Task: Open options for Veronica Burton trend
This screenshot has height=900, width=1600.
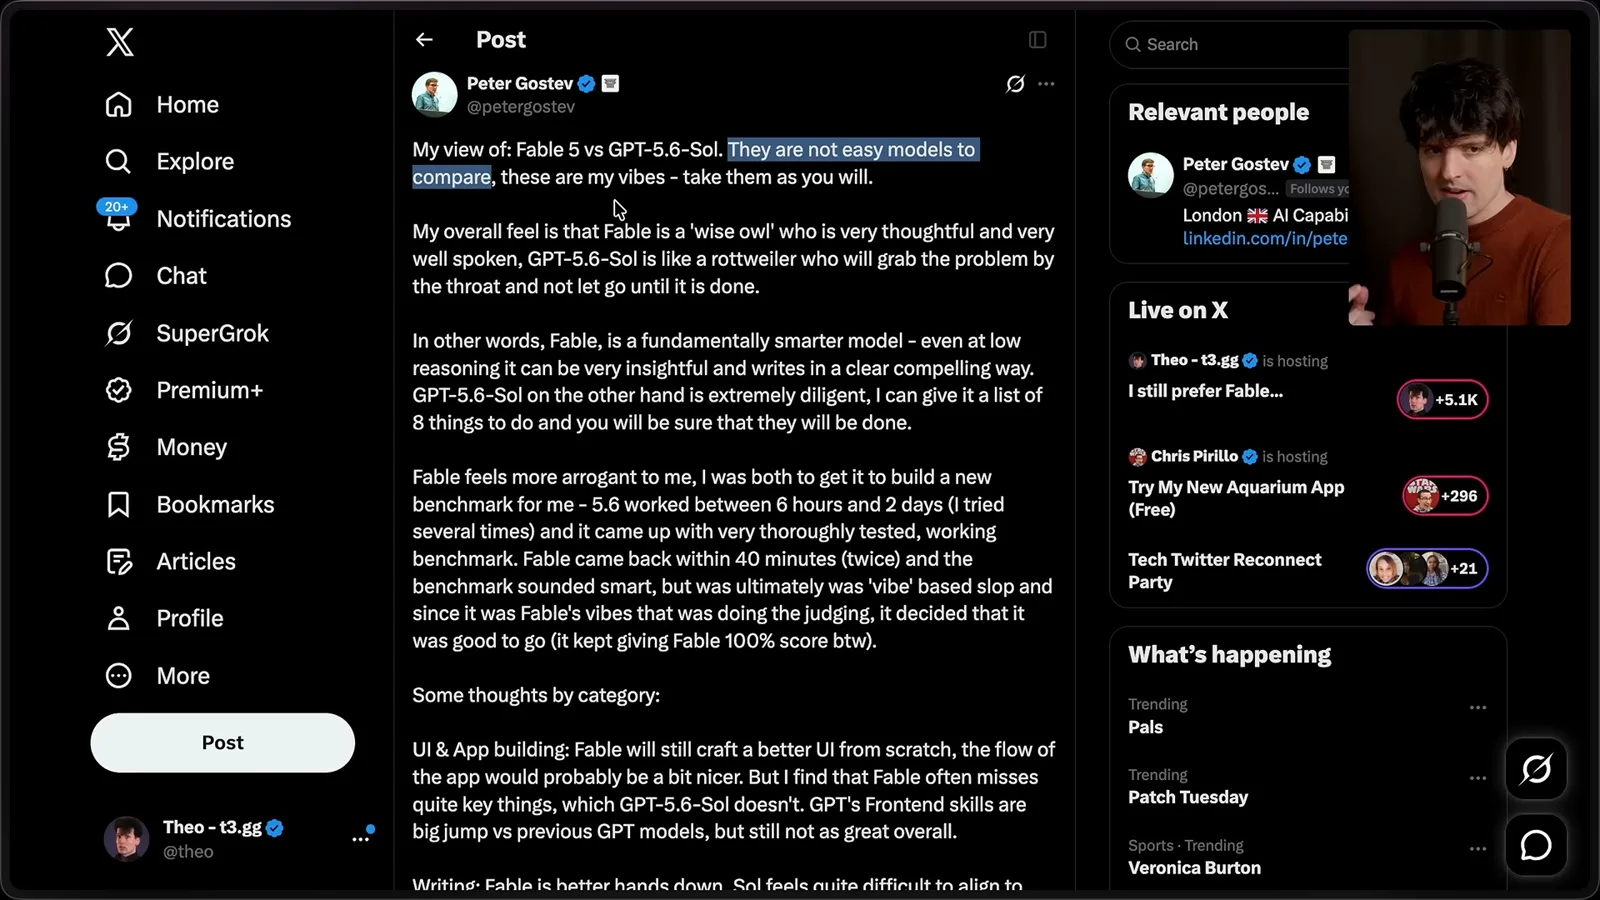Action: (1478, 849)
